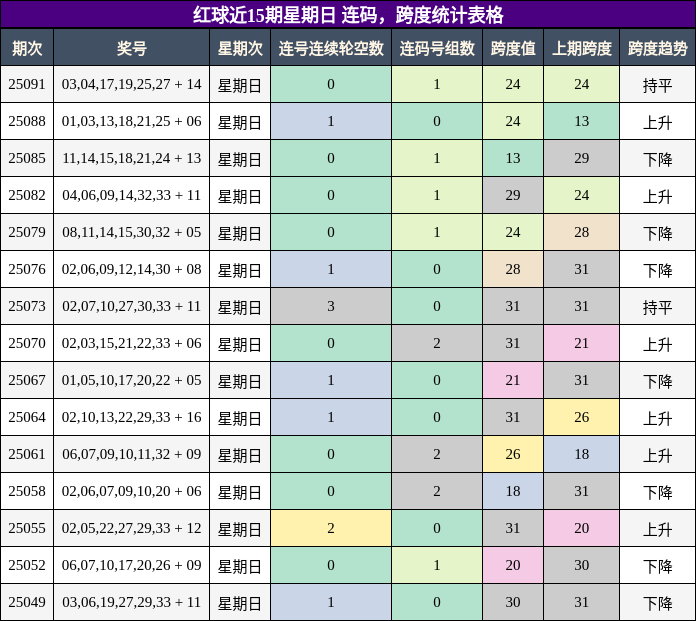Click the table title 红球近15期星期日 连码，跨度统计表格

[348, 15]
